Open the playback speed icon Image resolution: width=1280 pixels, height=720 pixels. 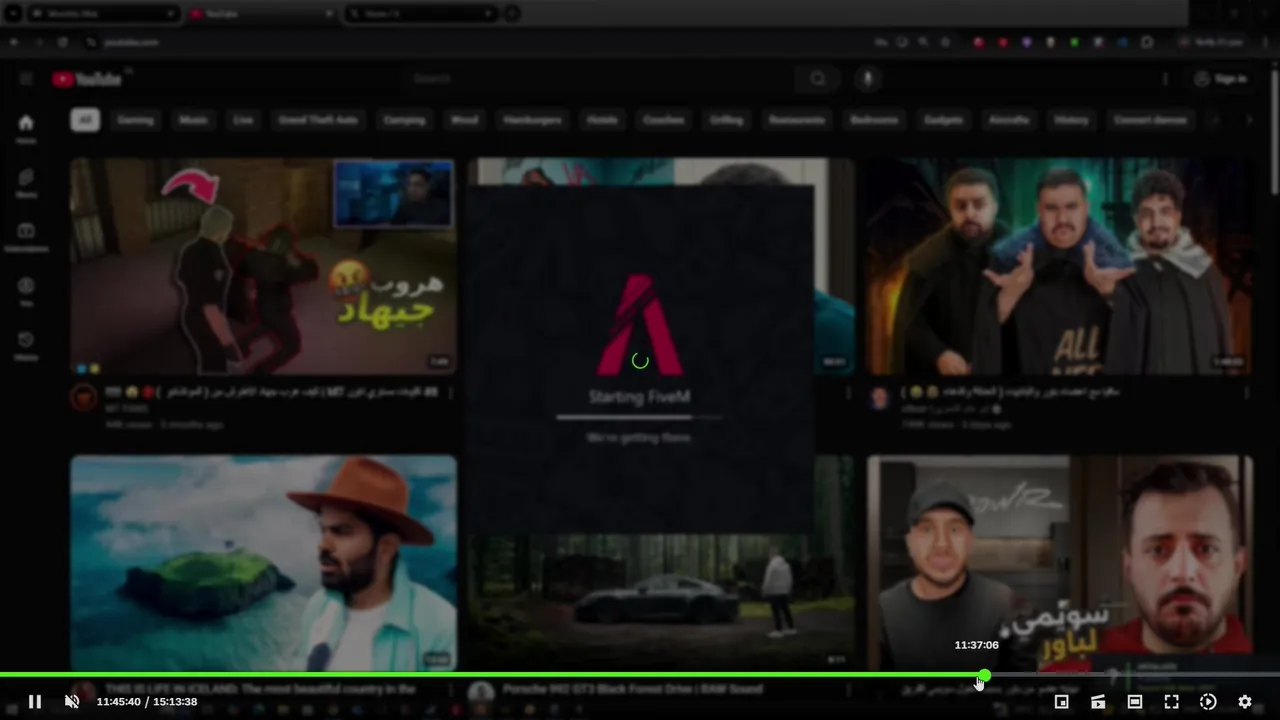click(x=1208, y=702)
